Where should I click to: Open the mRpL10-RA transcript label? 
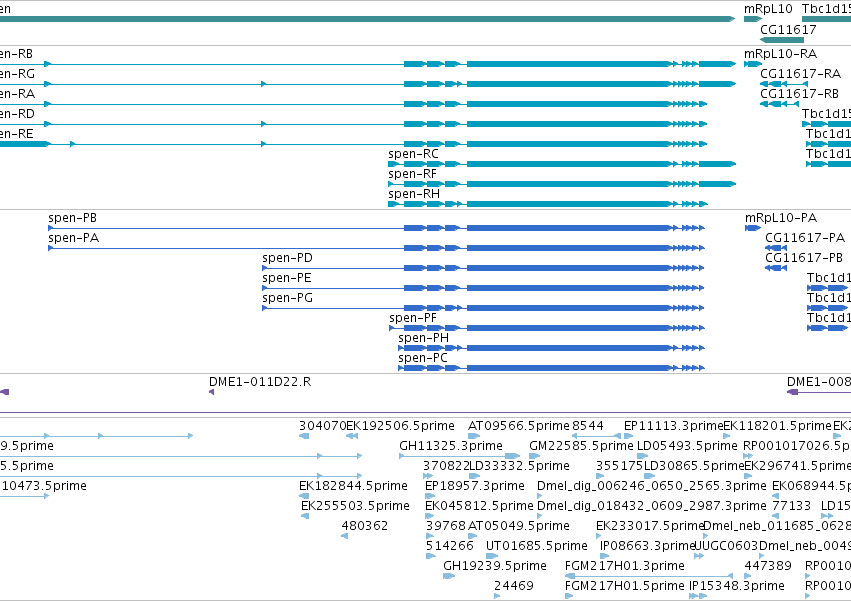[x=780, y=54]
